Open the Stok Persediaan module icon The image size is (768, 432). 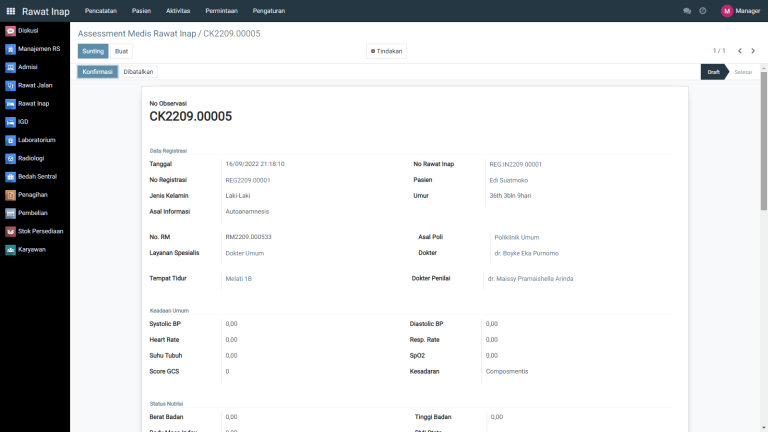10,231
